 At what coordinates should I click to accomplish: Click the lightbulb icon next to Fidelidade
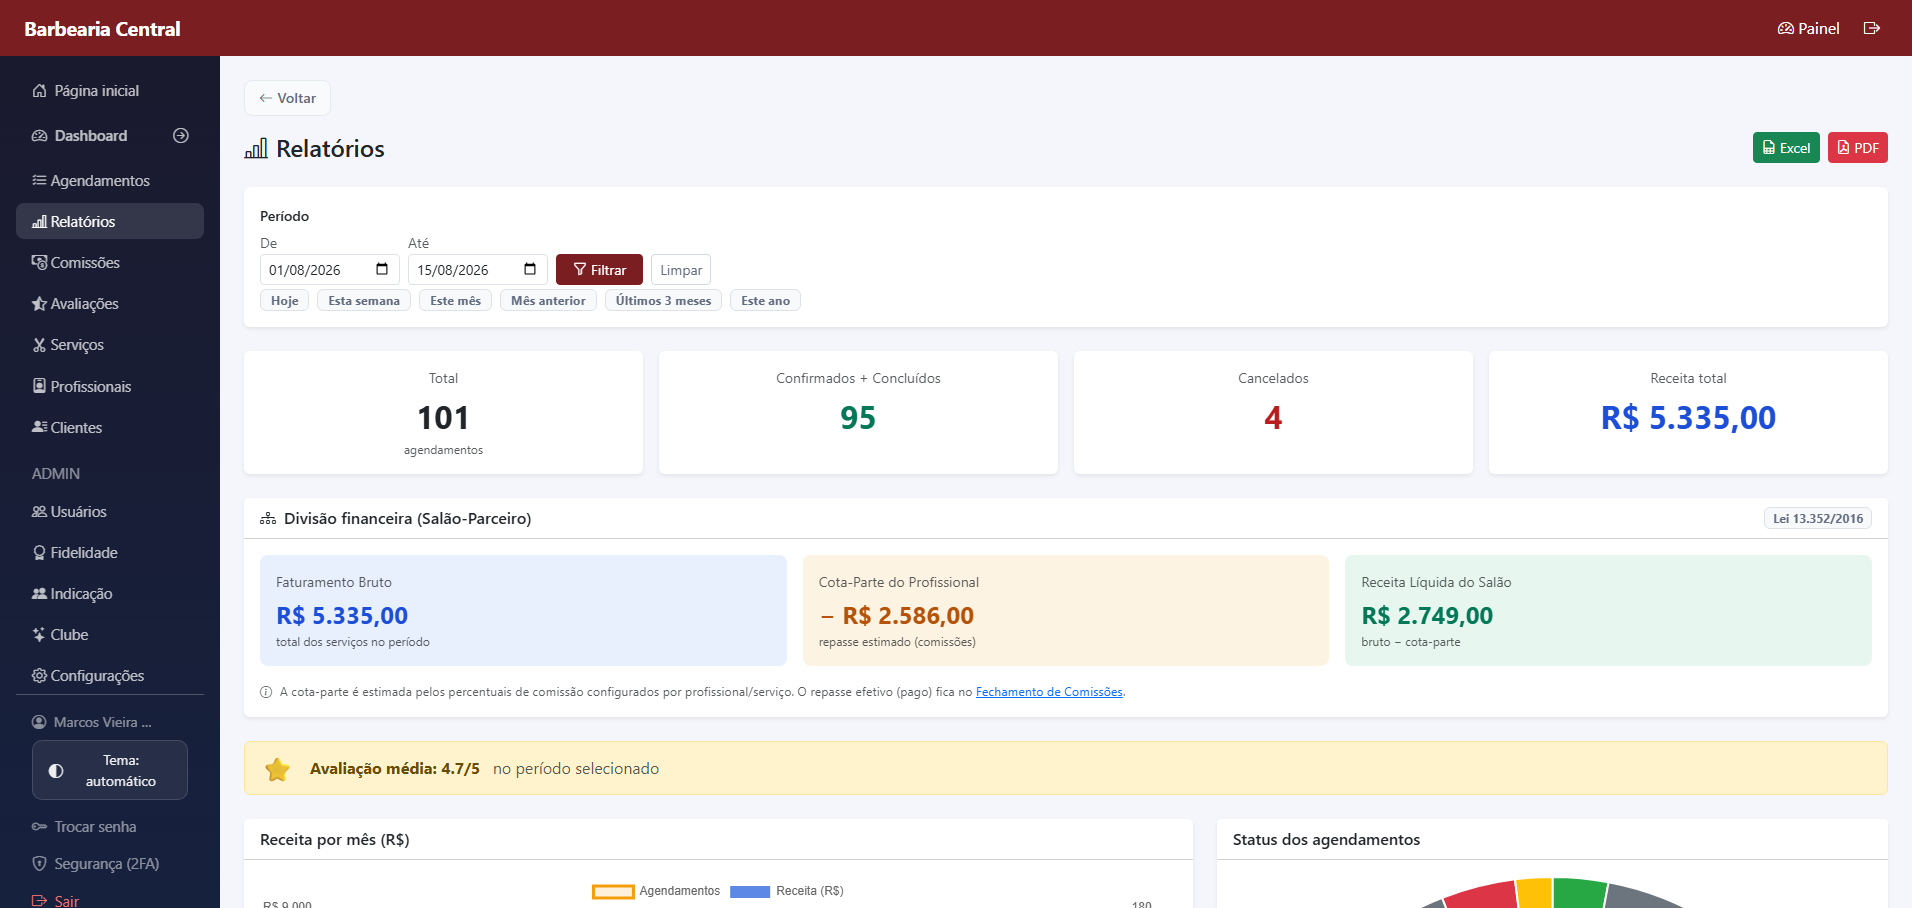(40, 553)
